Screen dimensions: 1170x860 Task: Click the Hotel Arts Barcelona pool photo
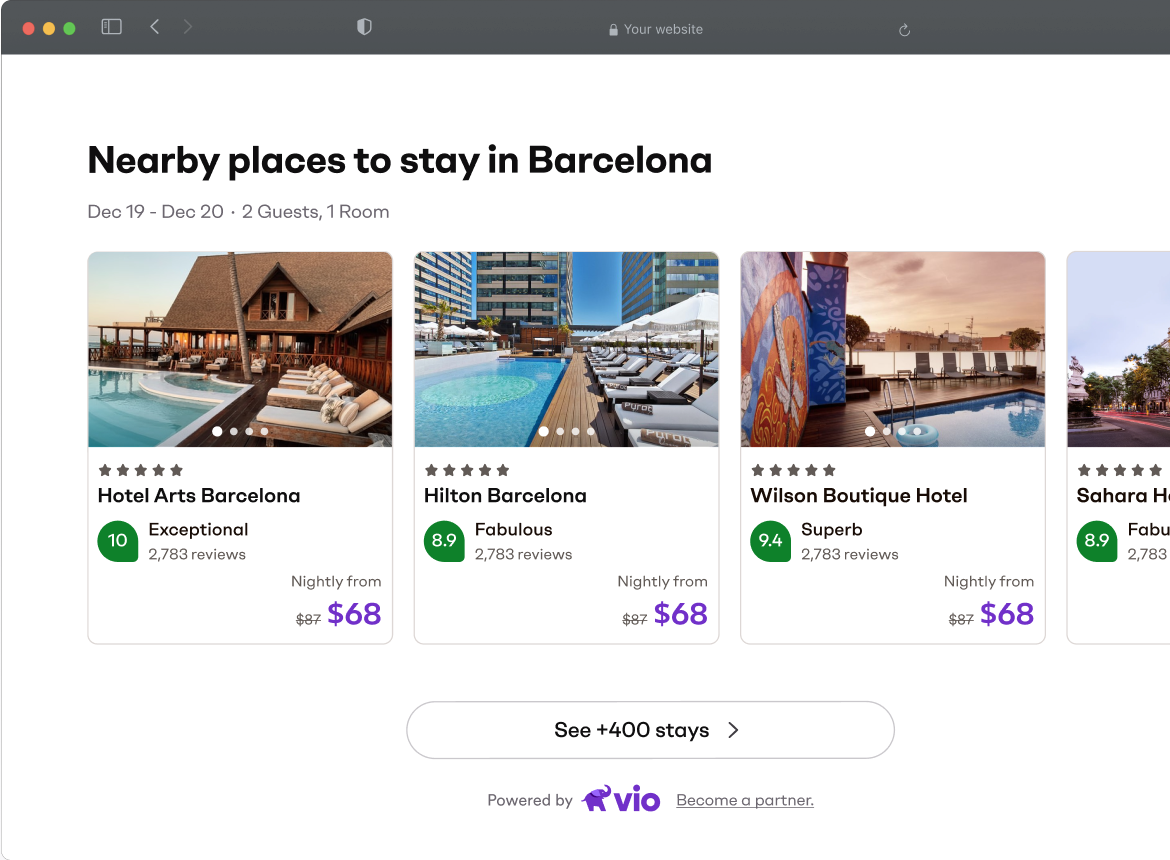(240, 349)
